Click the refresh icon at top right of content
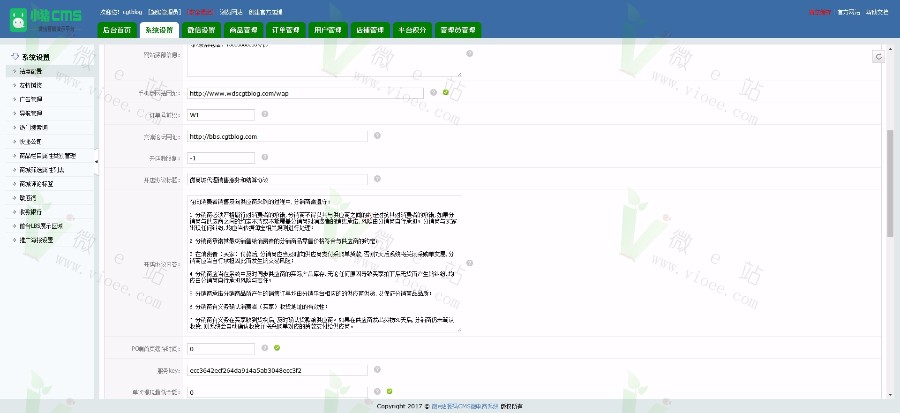This screenshot has height=413, width=900. pos(878,56)
